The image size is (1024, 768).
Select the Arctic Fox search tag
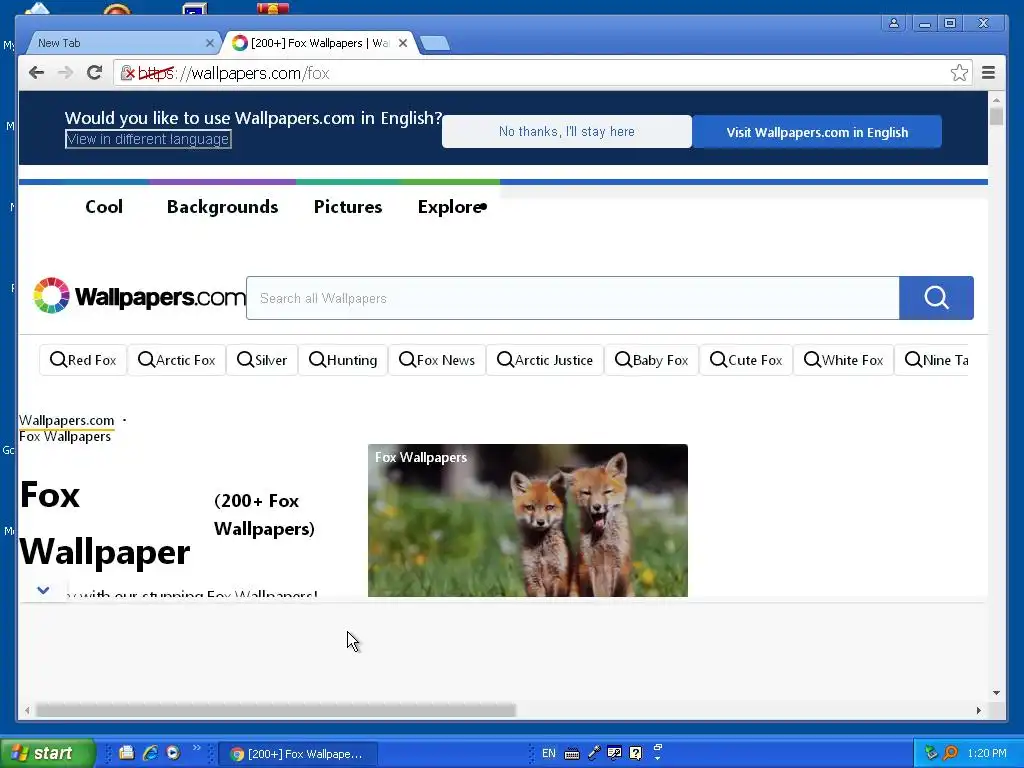point(176,360)
